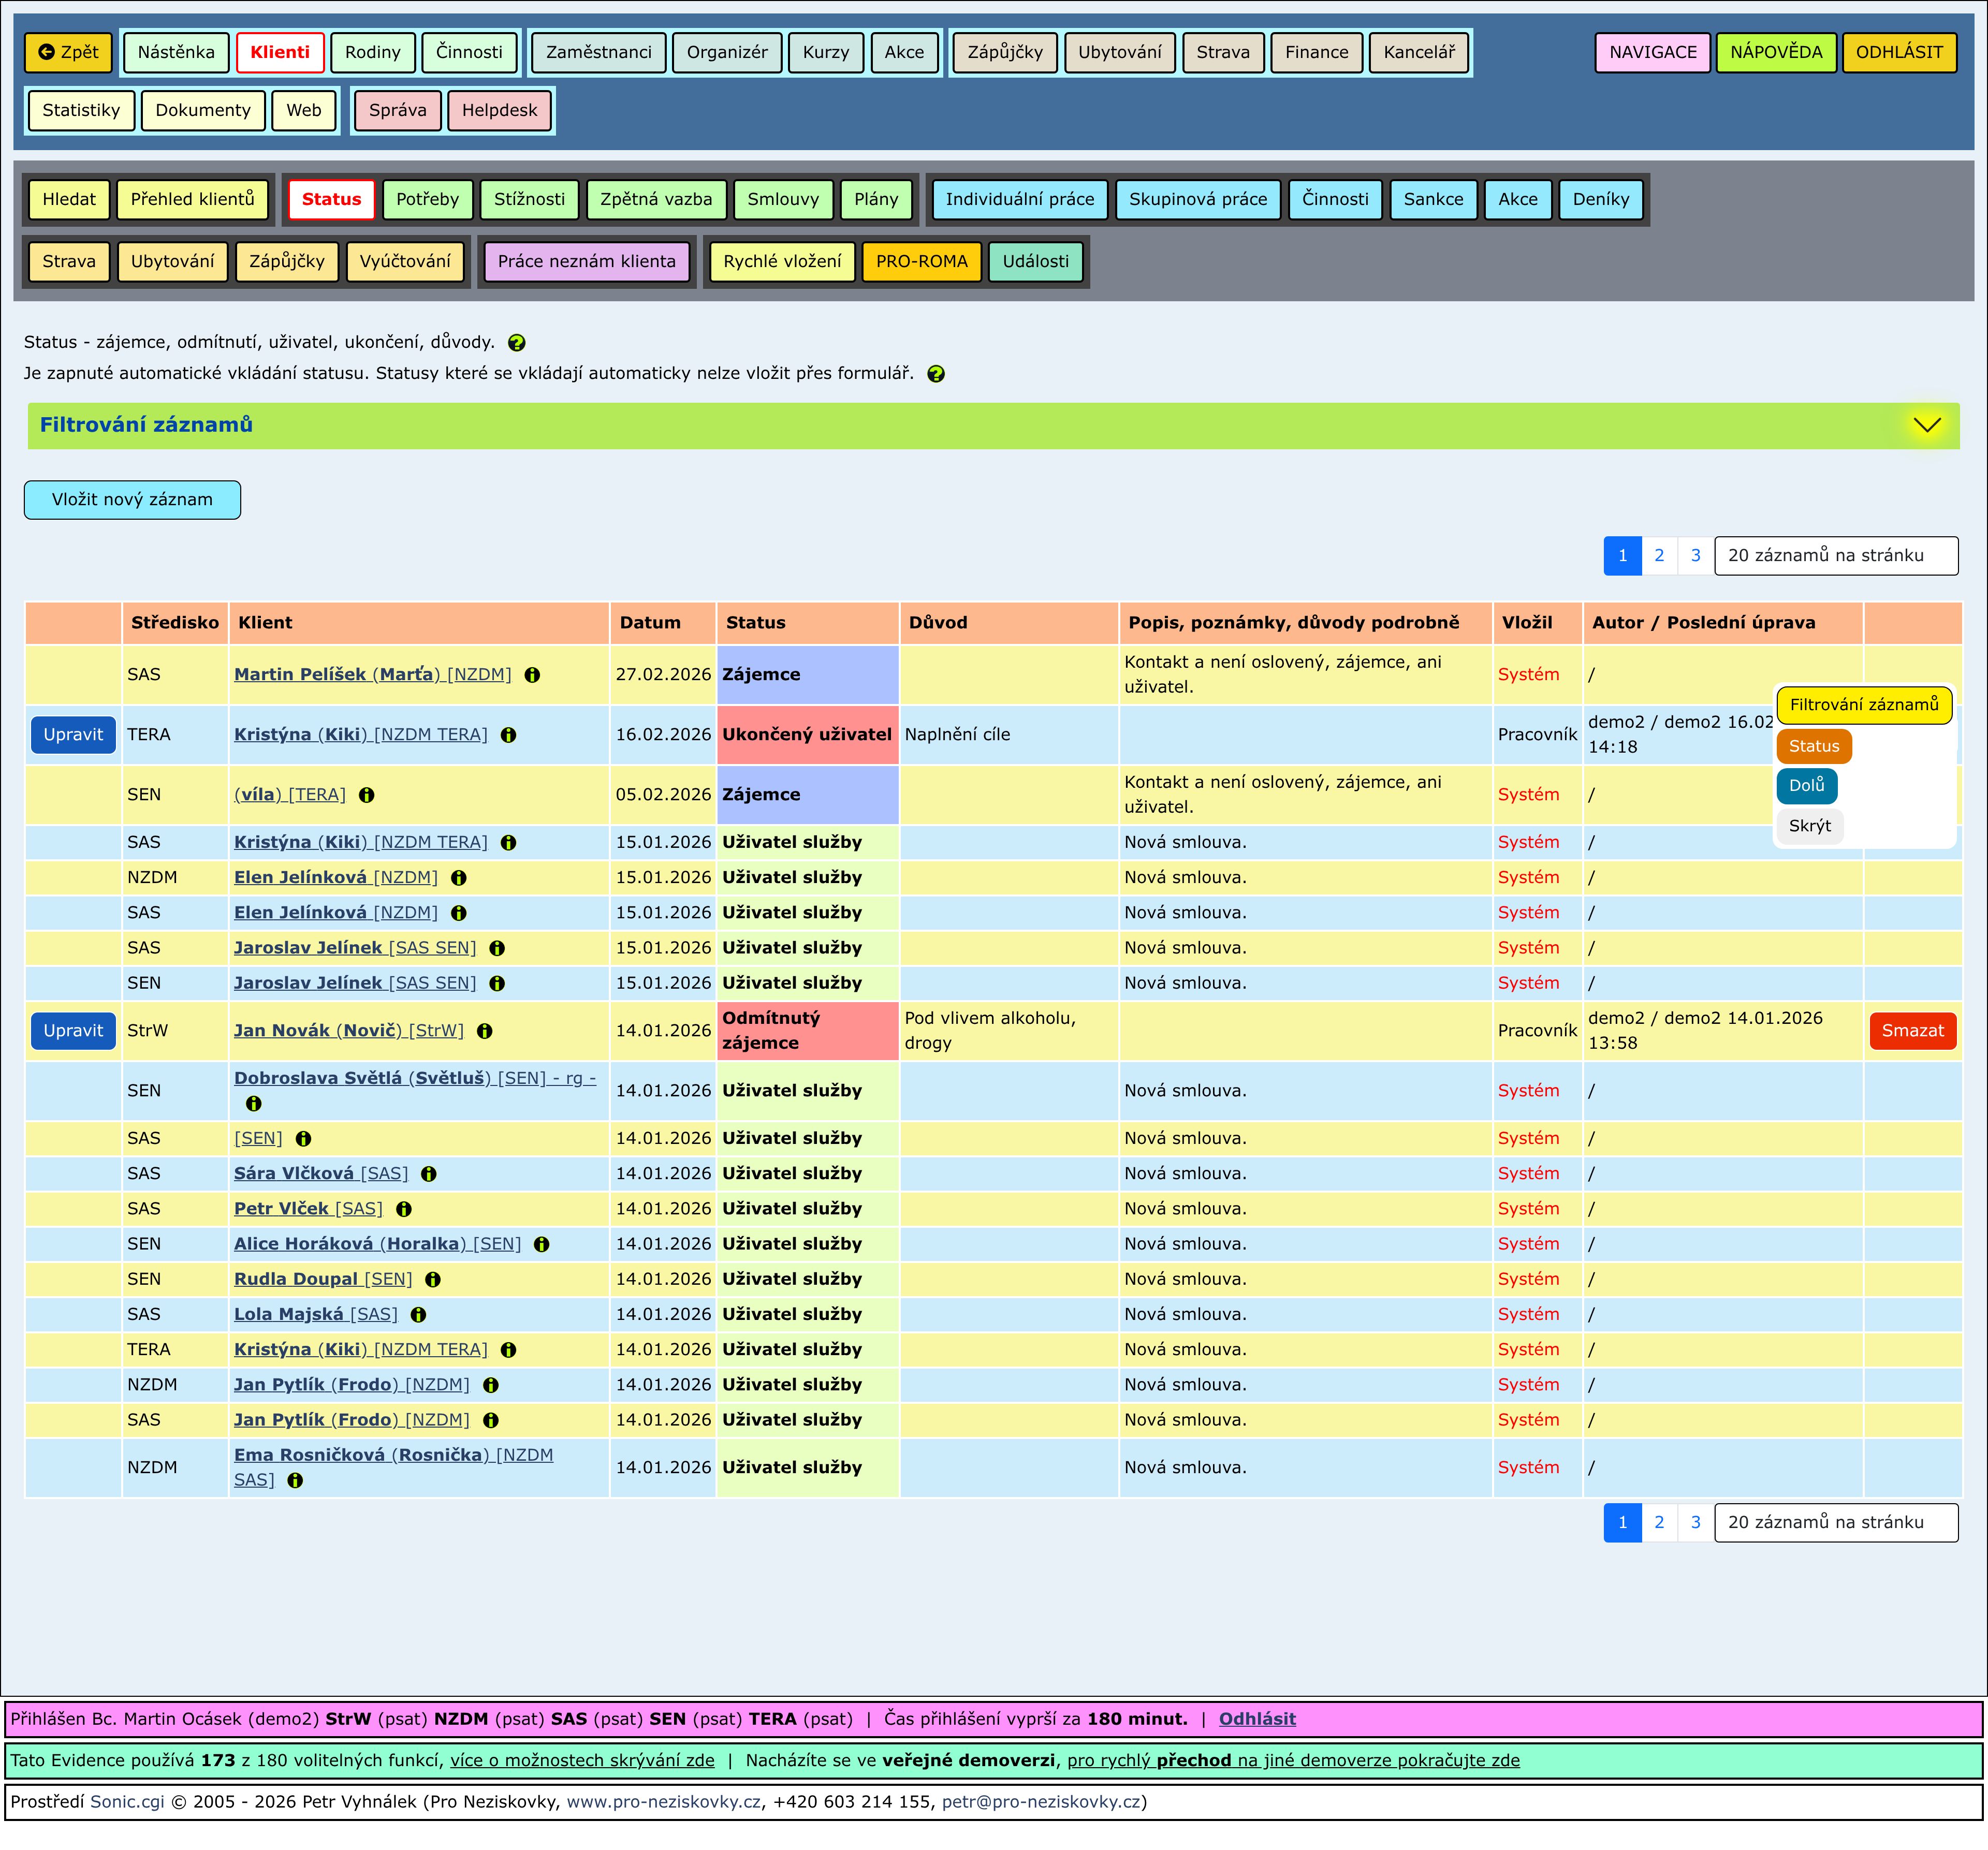
Task: Click info icon beside Jan Novák (Novič)
Action: tap(484, 1031)
